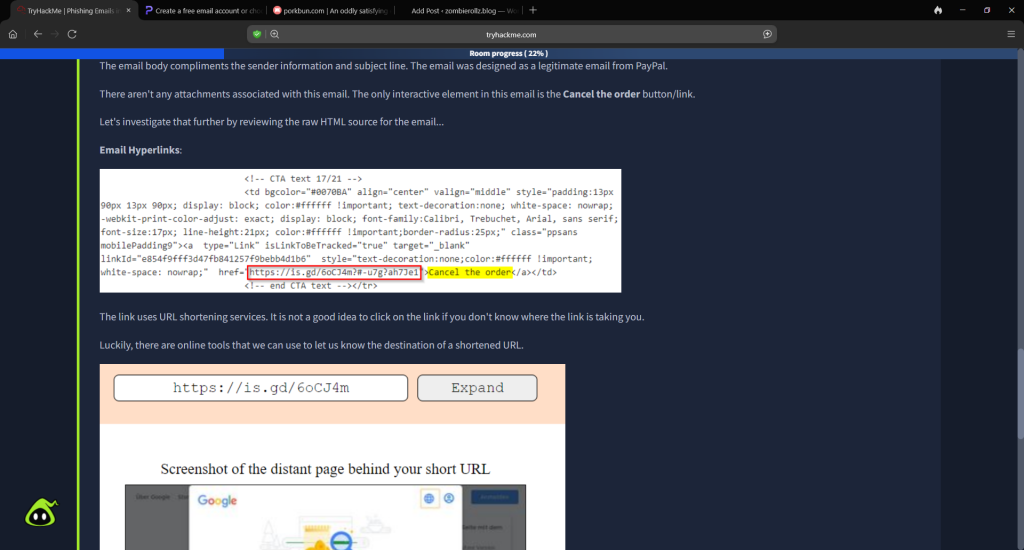The height and width of the screenshot is (550, 1024).
Task: Click the https://is.gd/6oCJ4m URL field
Action: point(260,388)
